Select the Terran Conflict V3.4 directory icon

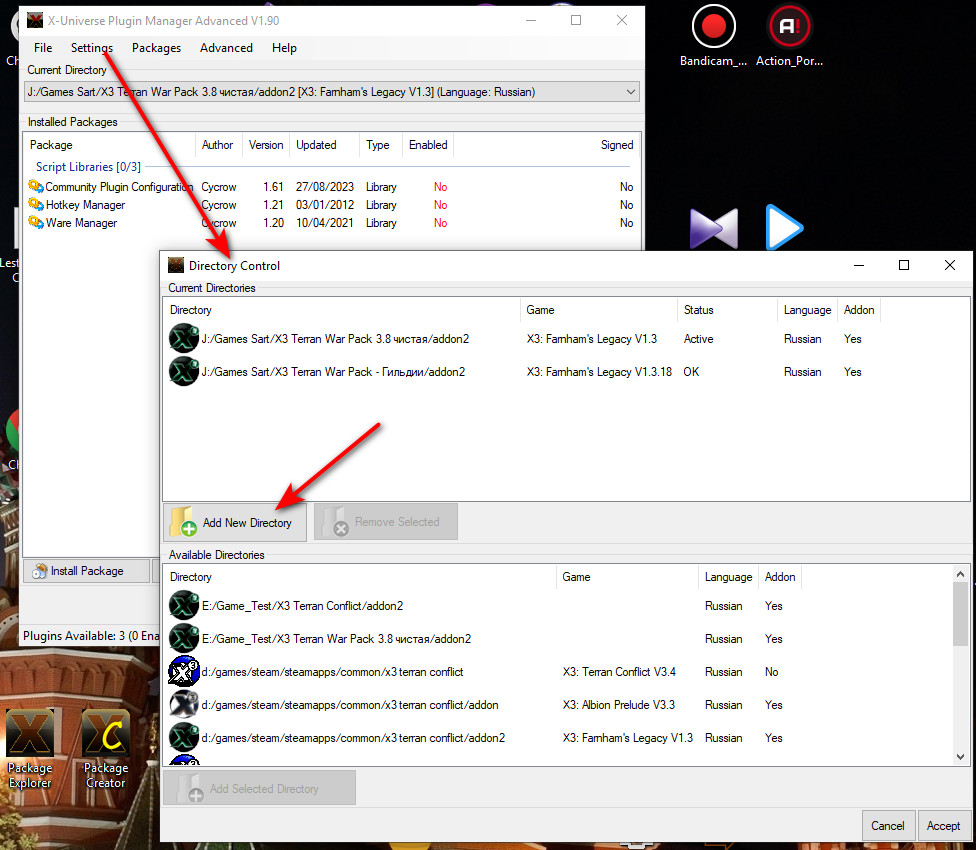point(184,672)
